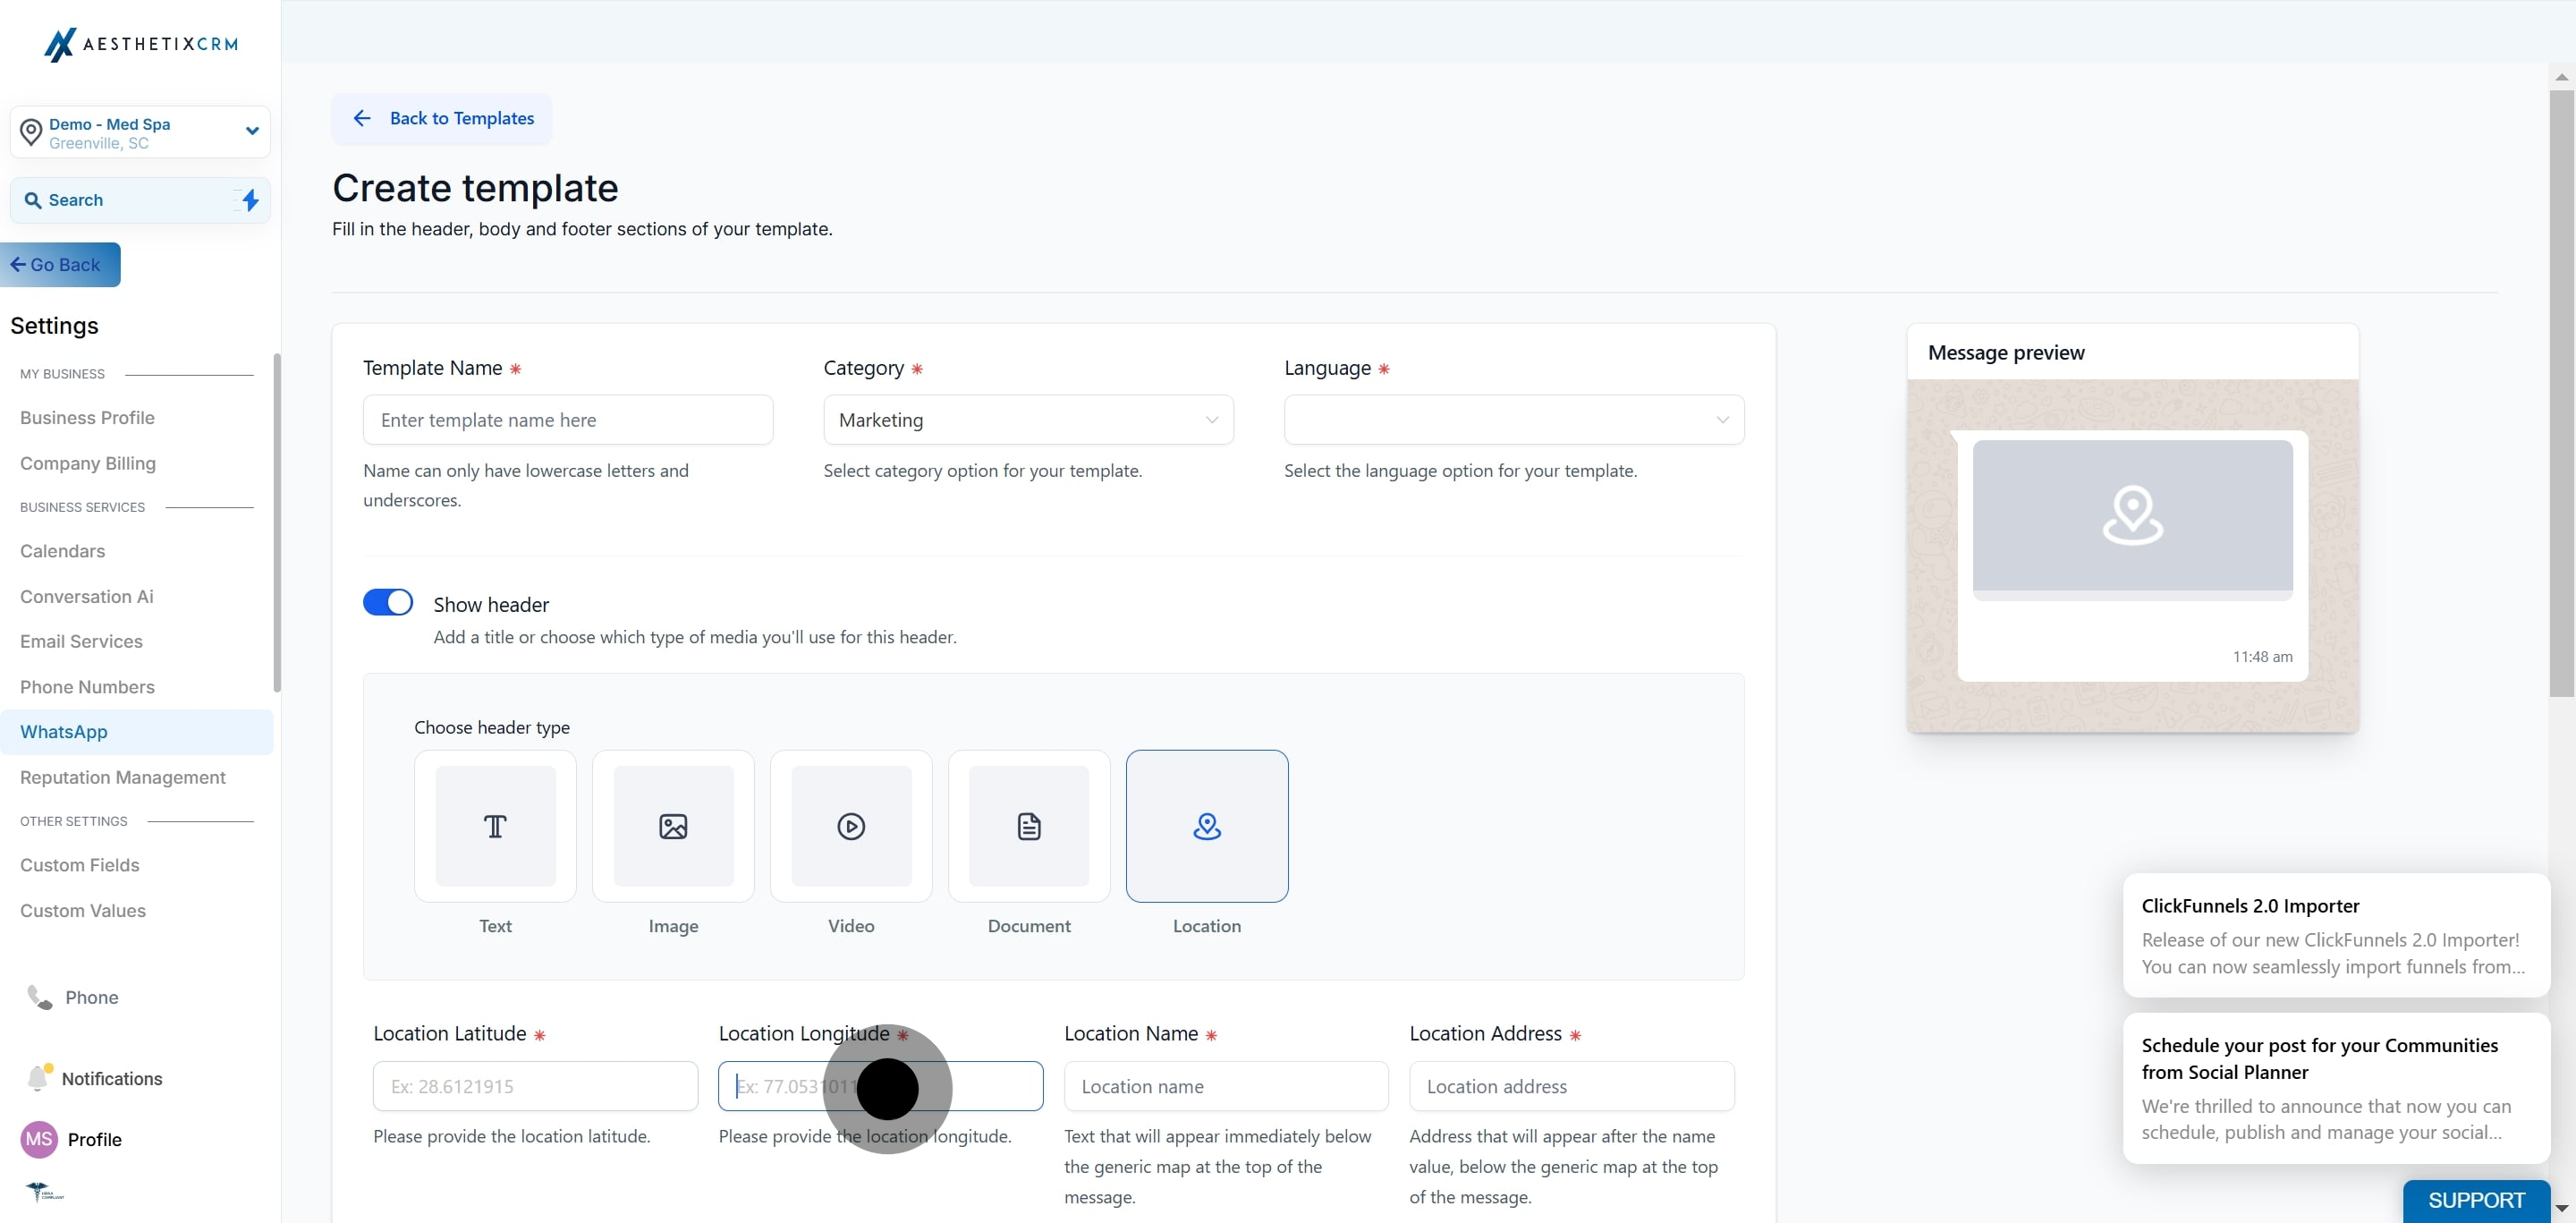
Task: Open WhatsApp settings menu item
Action: tap(64, 732)
